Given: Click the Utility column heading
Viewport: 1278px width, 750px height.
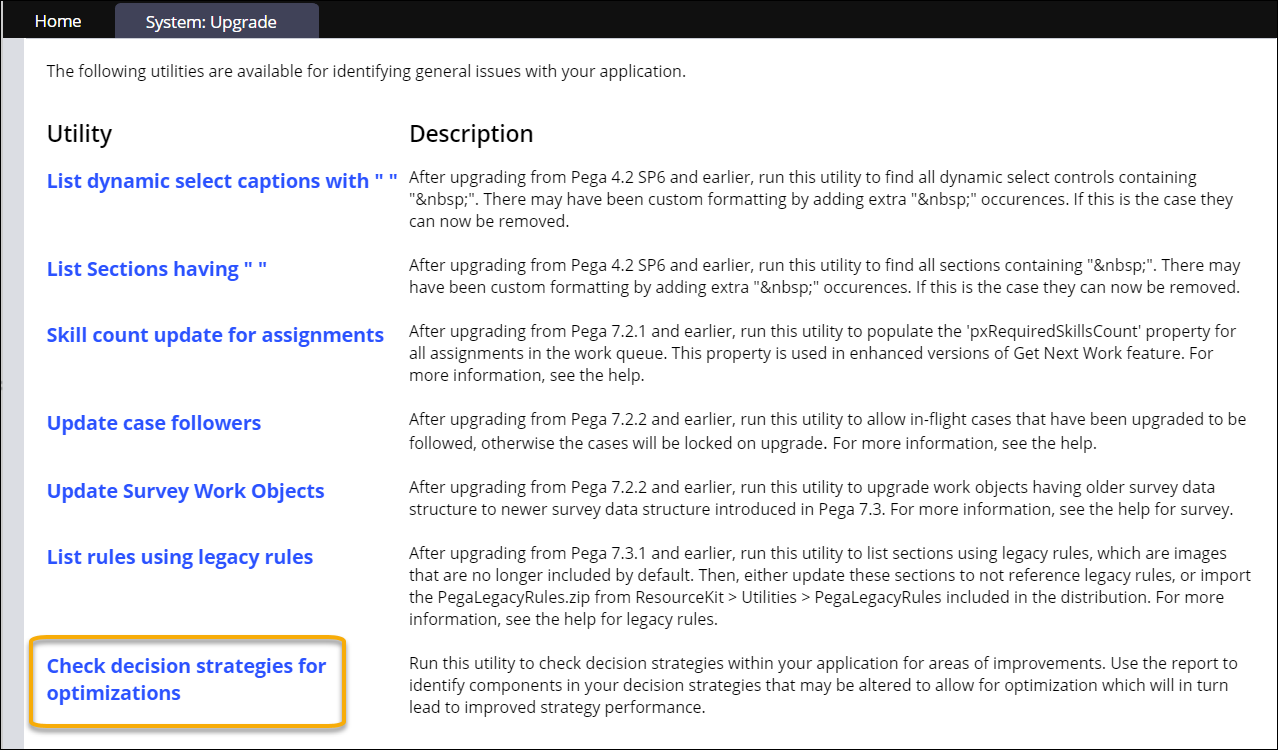Looking at the screenshot, I should 79,134.
